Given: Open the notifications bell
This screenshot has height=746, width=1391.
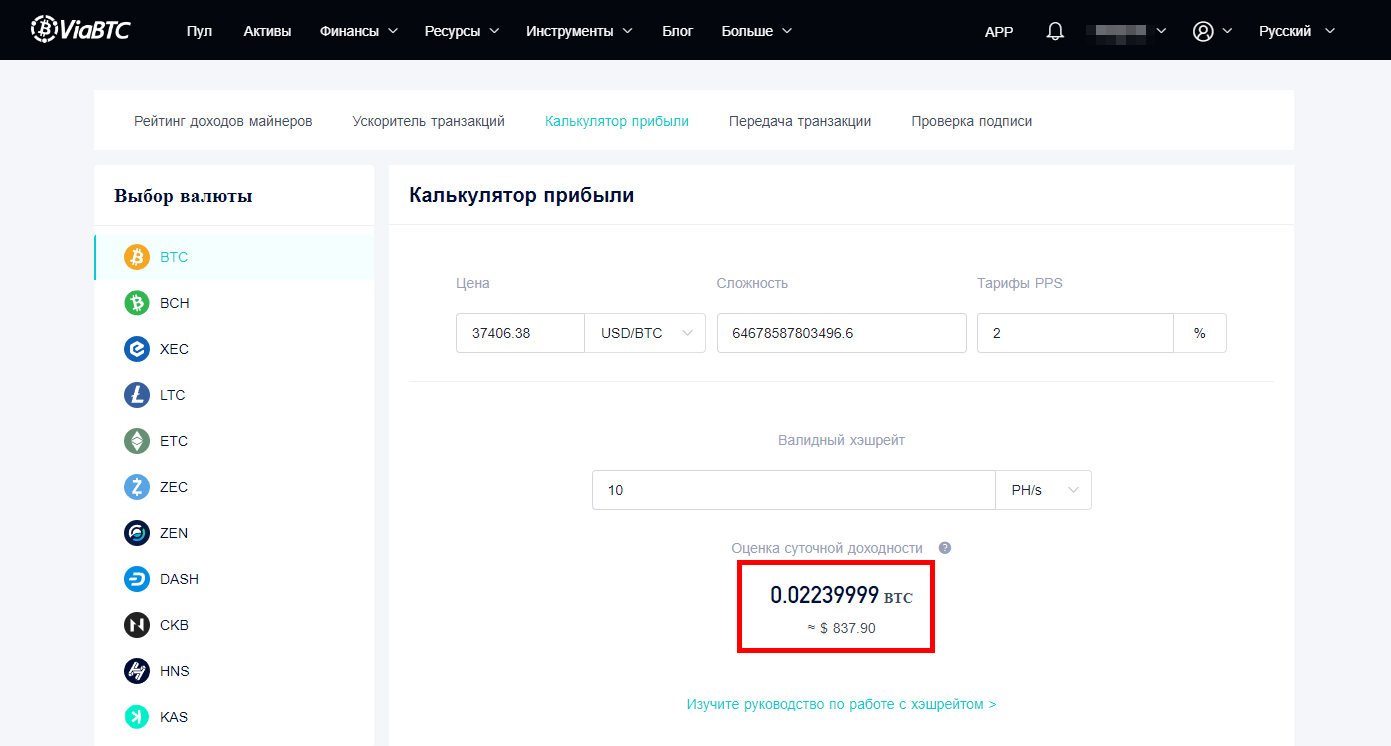Looking at the screenshot, I should click(x=1055, y=31).
